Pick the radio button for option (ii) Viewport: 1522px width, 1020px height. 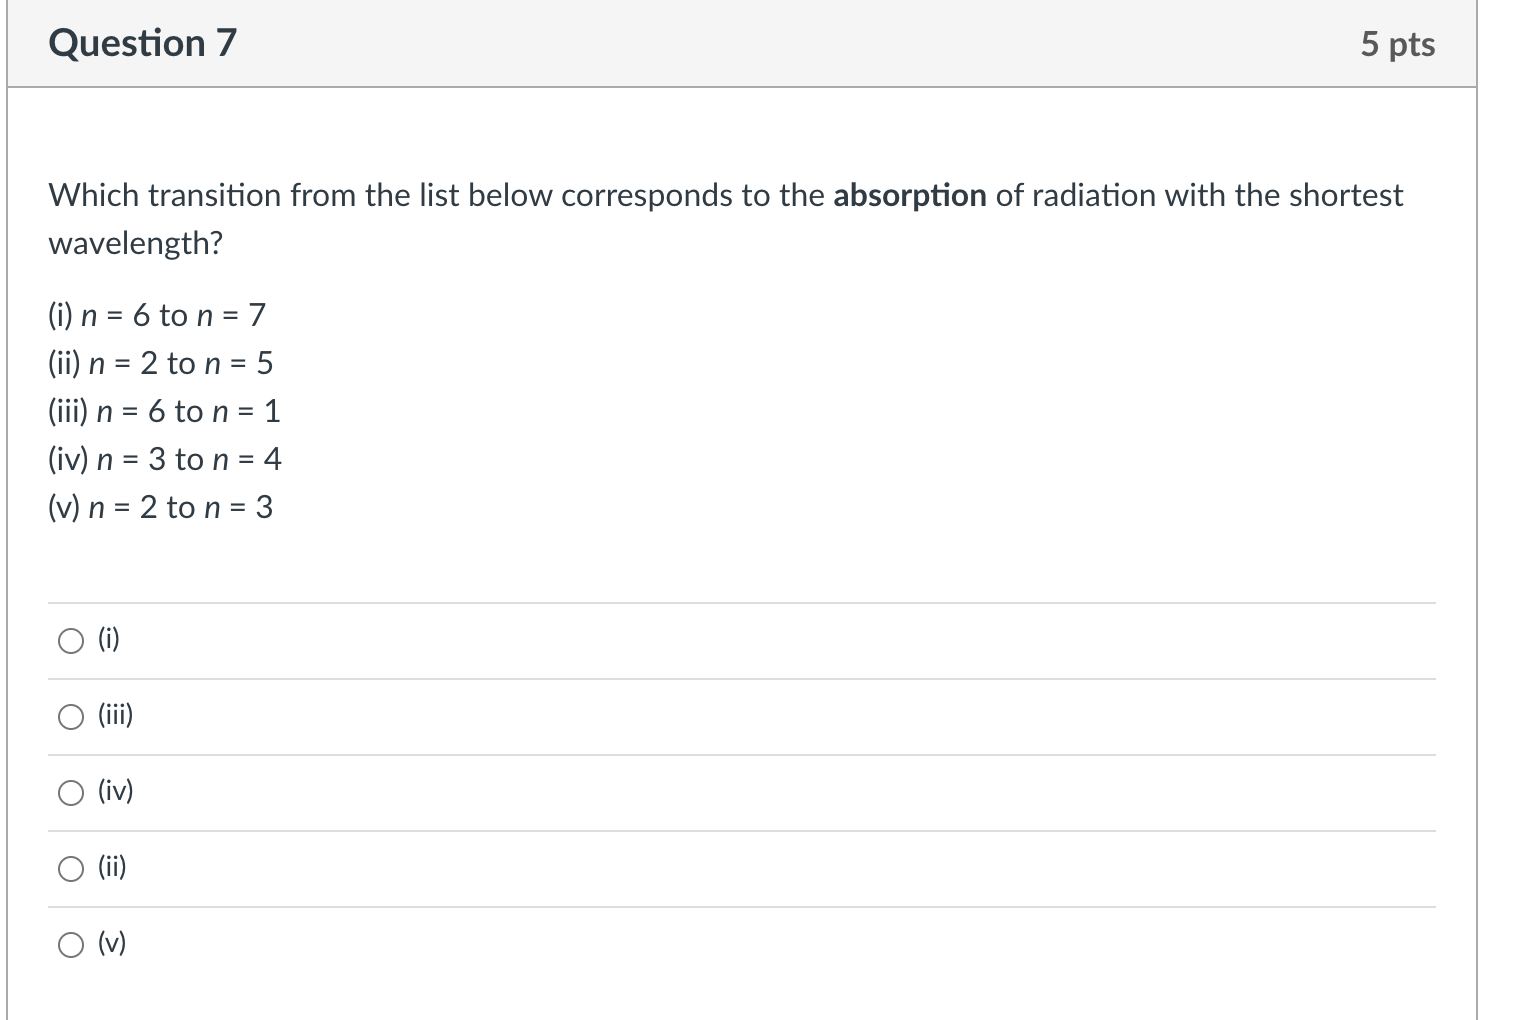(71, 869)
